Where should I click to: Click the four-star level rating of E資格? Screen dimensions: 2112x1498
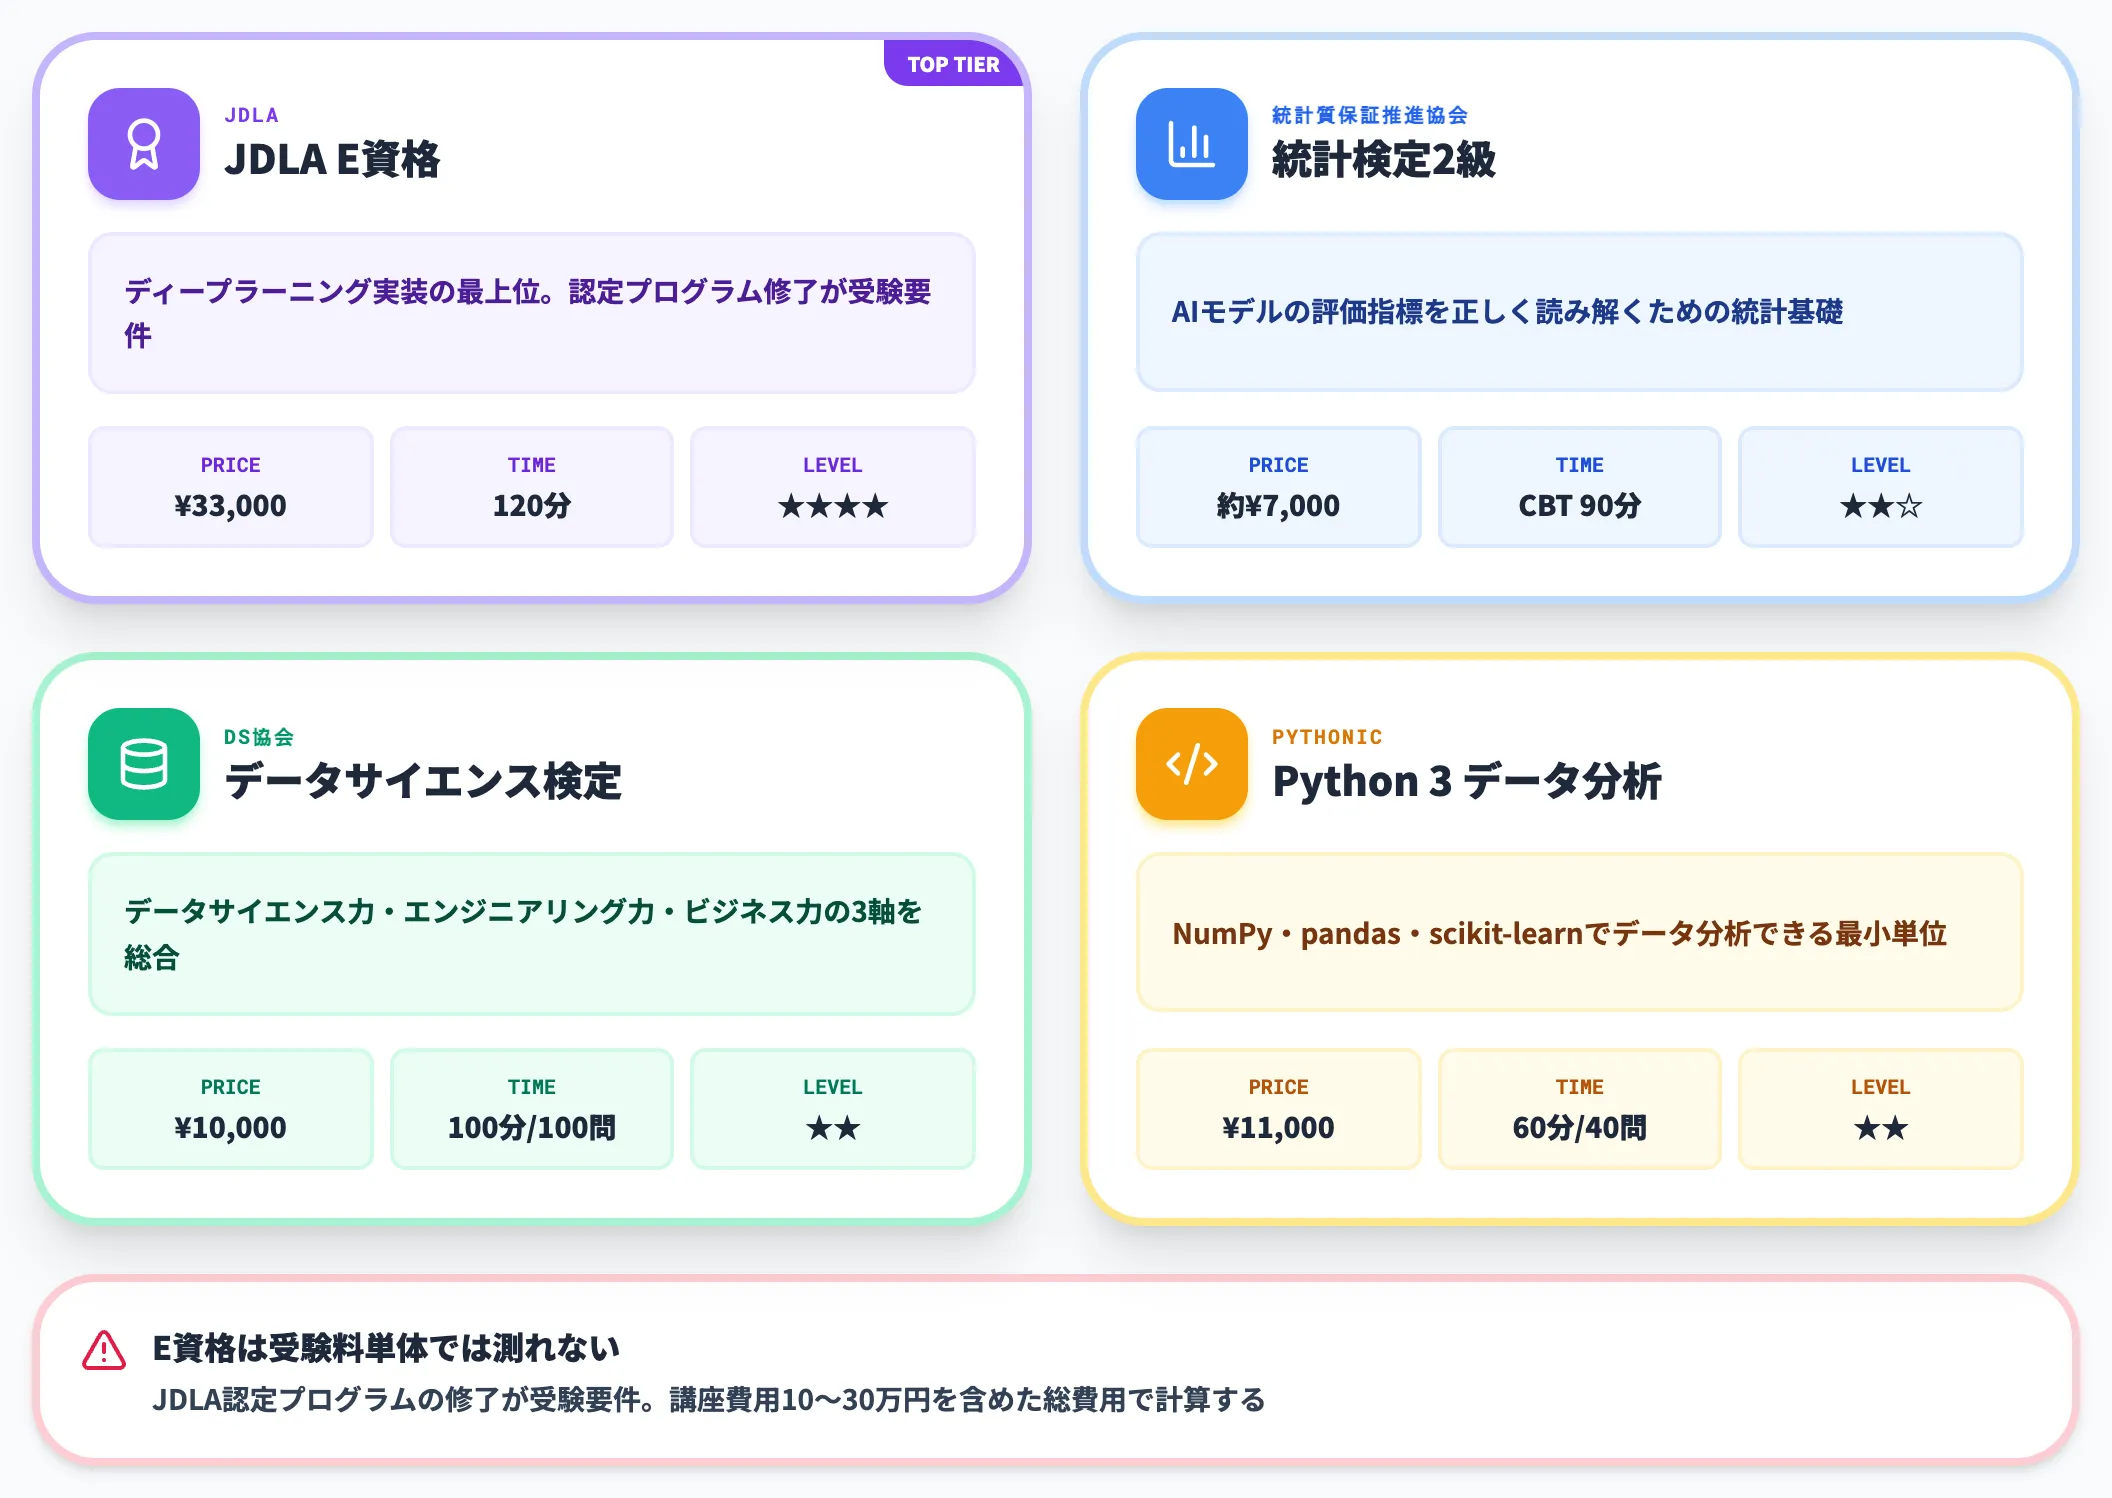click(x=832, y=506)
